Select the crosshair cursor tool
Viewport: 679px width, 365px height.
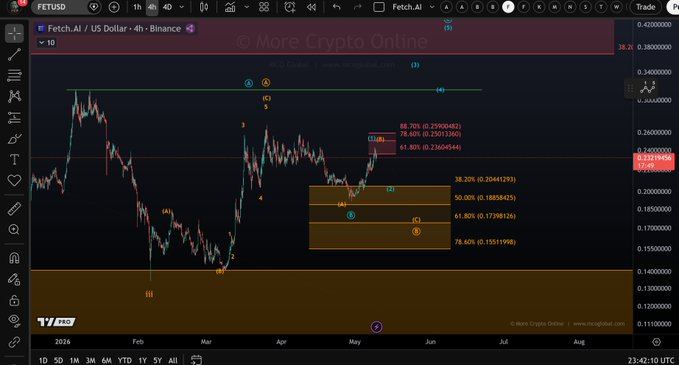click(x=14, y=33)
